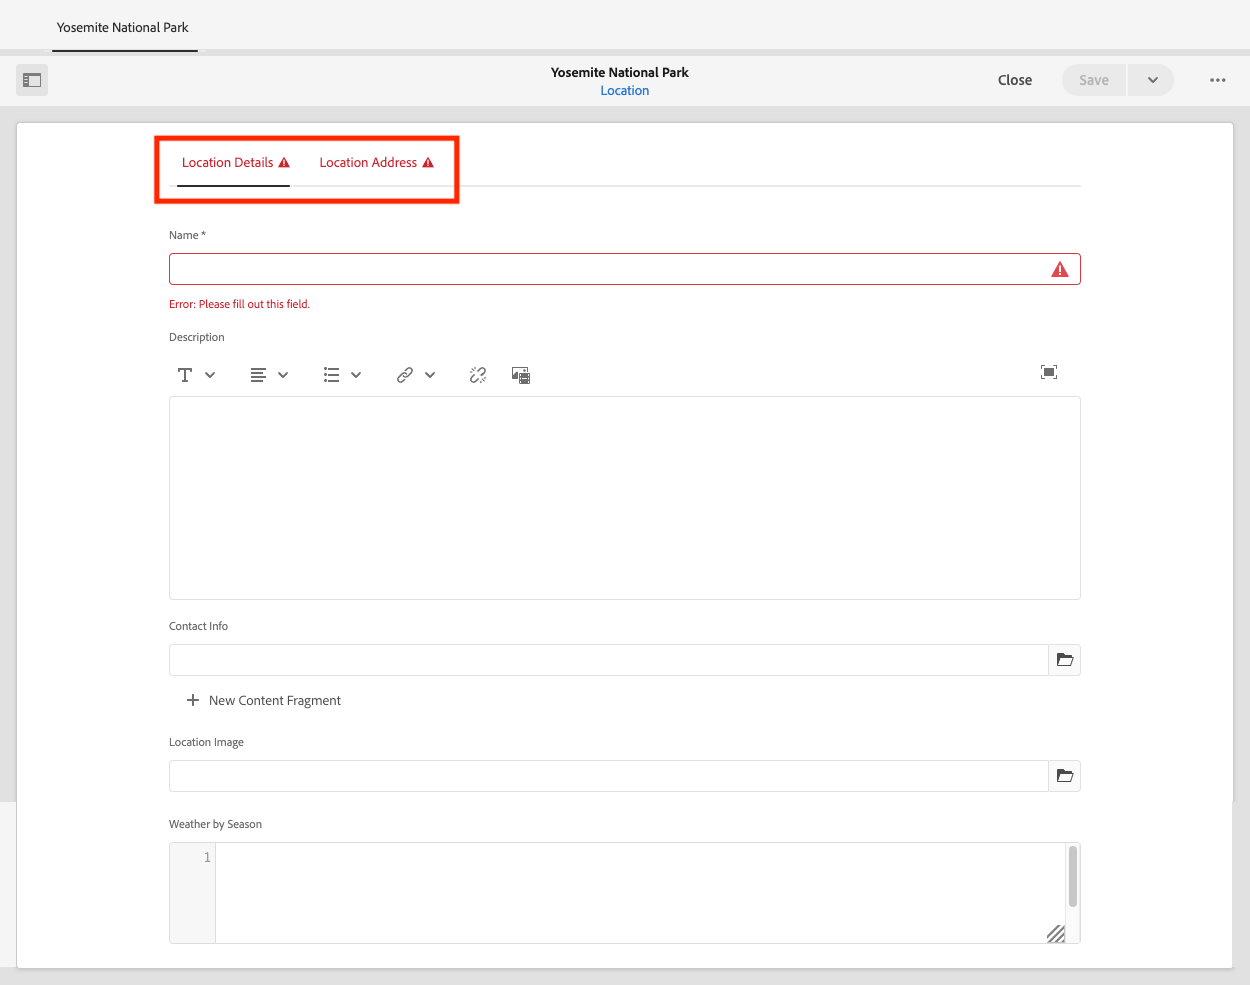
Task: Focus the Contact Info path field
Action: click(x=609, y=660)
